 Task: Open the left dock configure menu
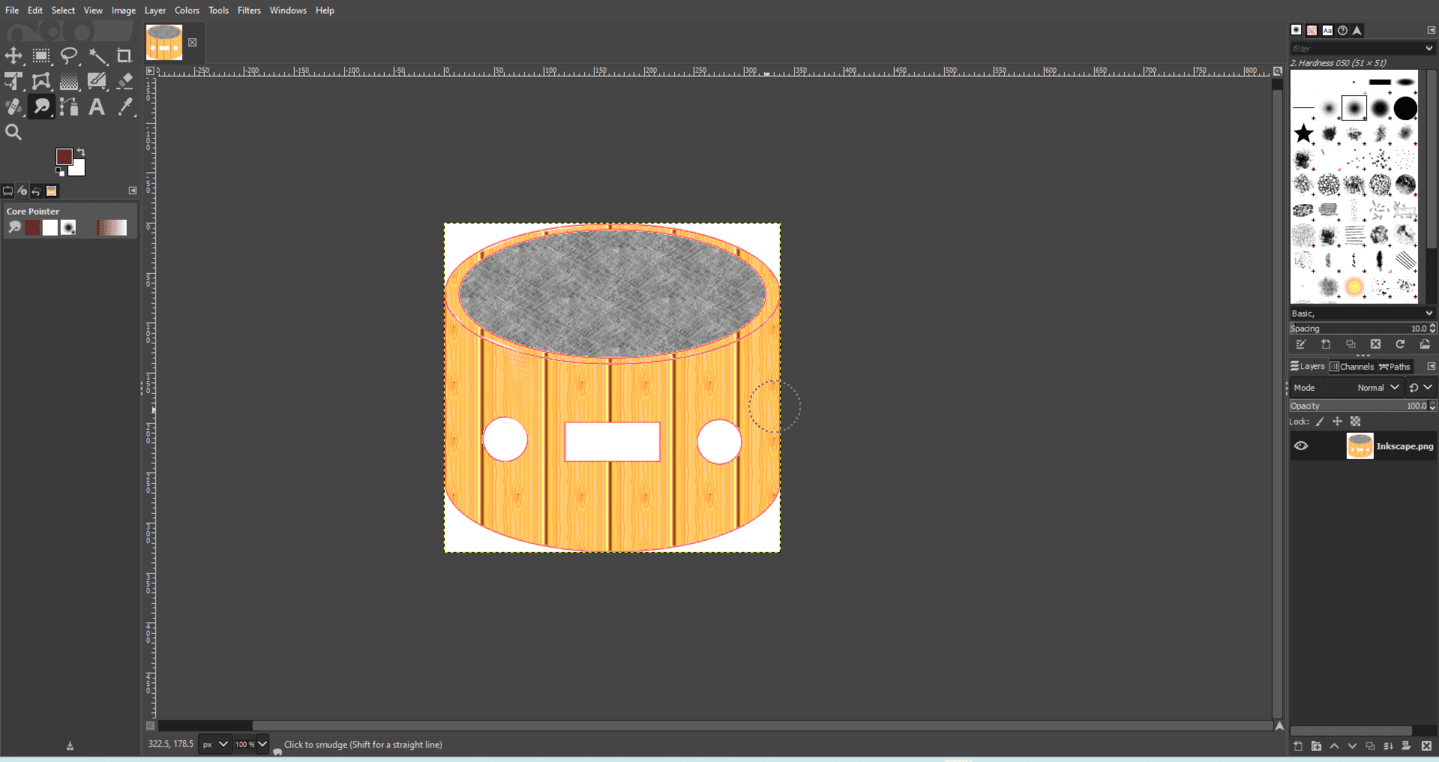point(132,191)
